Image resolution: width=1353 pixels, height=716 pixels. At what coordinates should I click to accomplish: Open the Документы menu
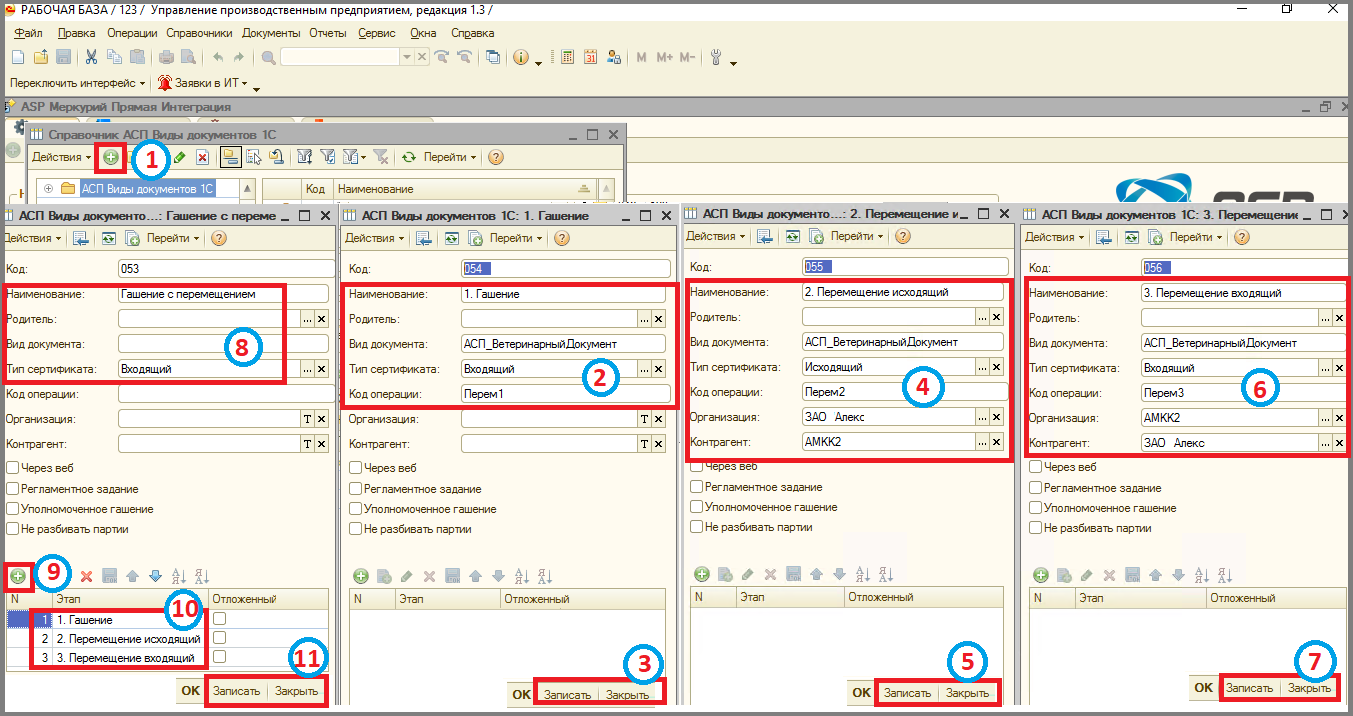coord(272,33)
